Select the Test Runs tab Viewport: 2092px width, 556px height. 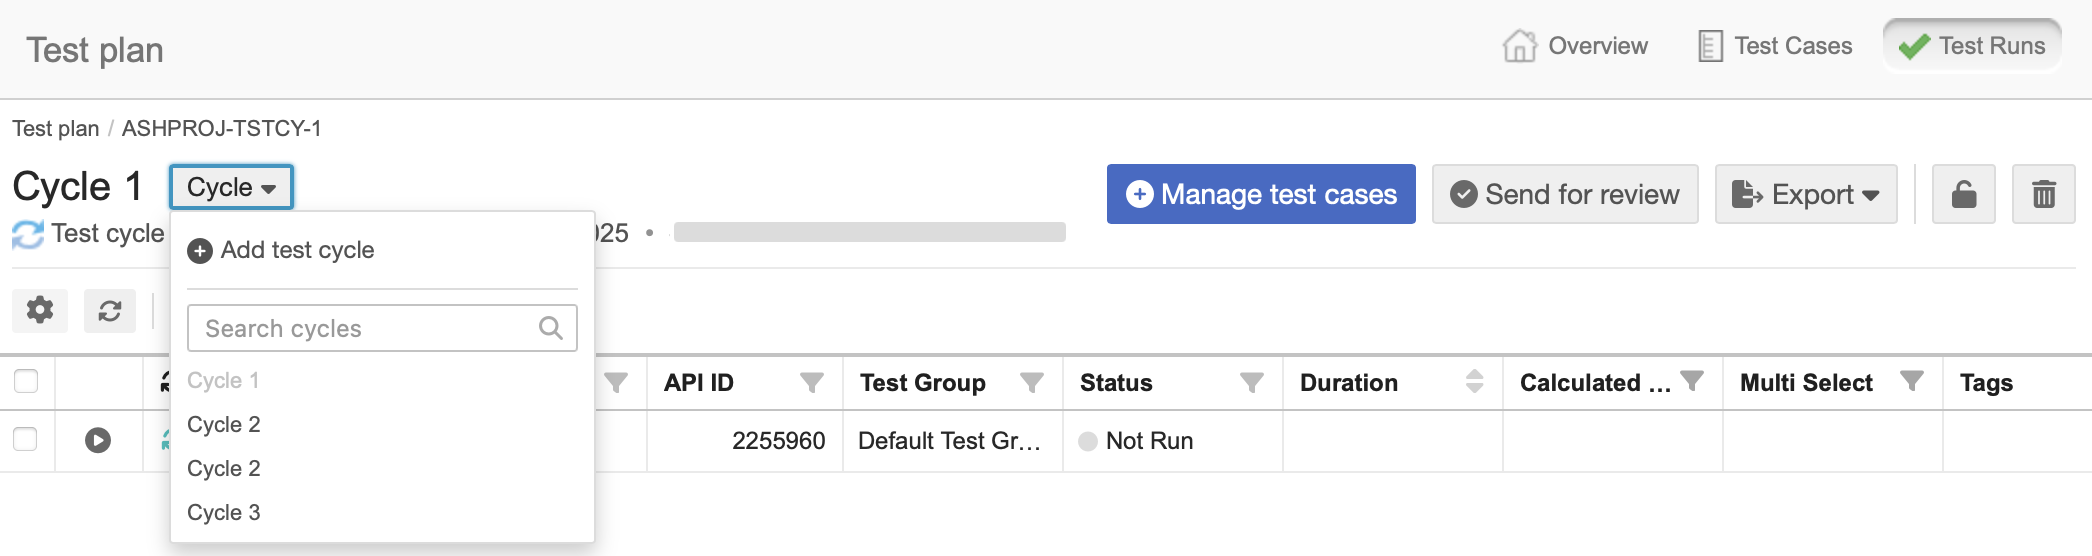click(1972, 46)
